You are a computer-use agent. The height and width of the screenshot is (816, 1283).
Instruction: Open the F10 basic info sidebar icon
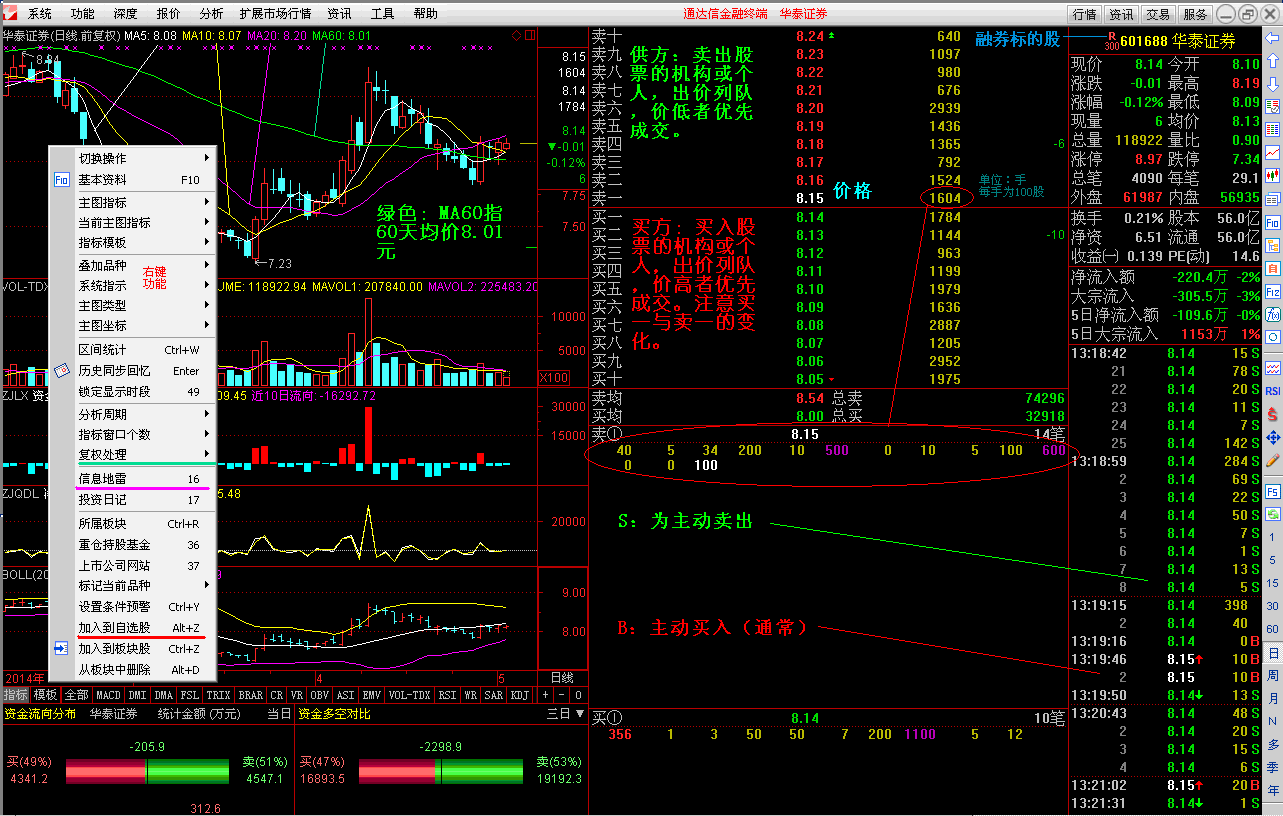[x=1273, y=222]
